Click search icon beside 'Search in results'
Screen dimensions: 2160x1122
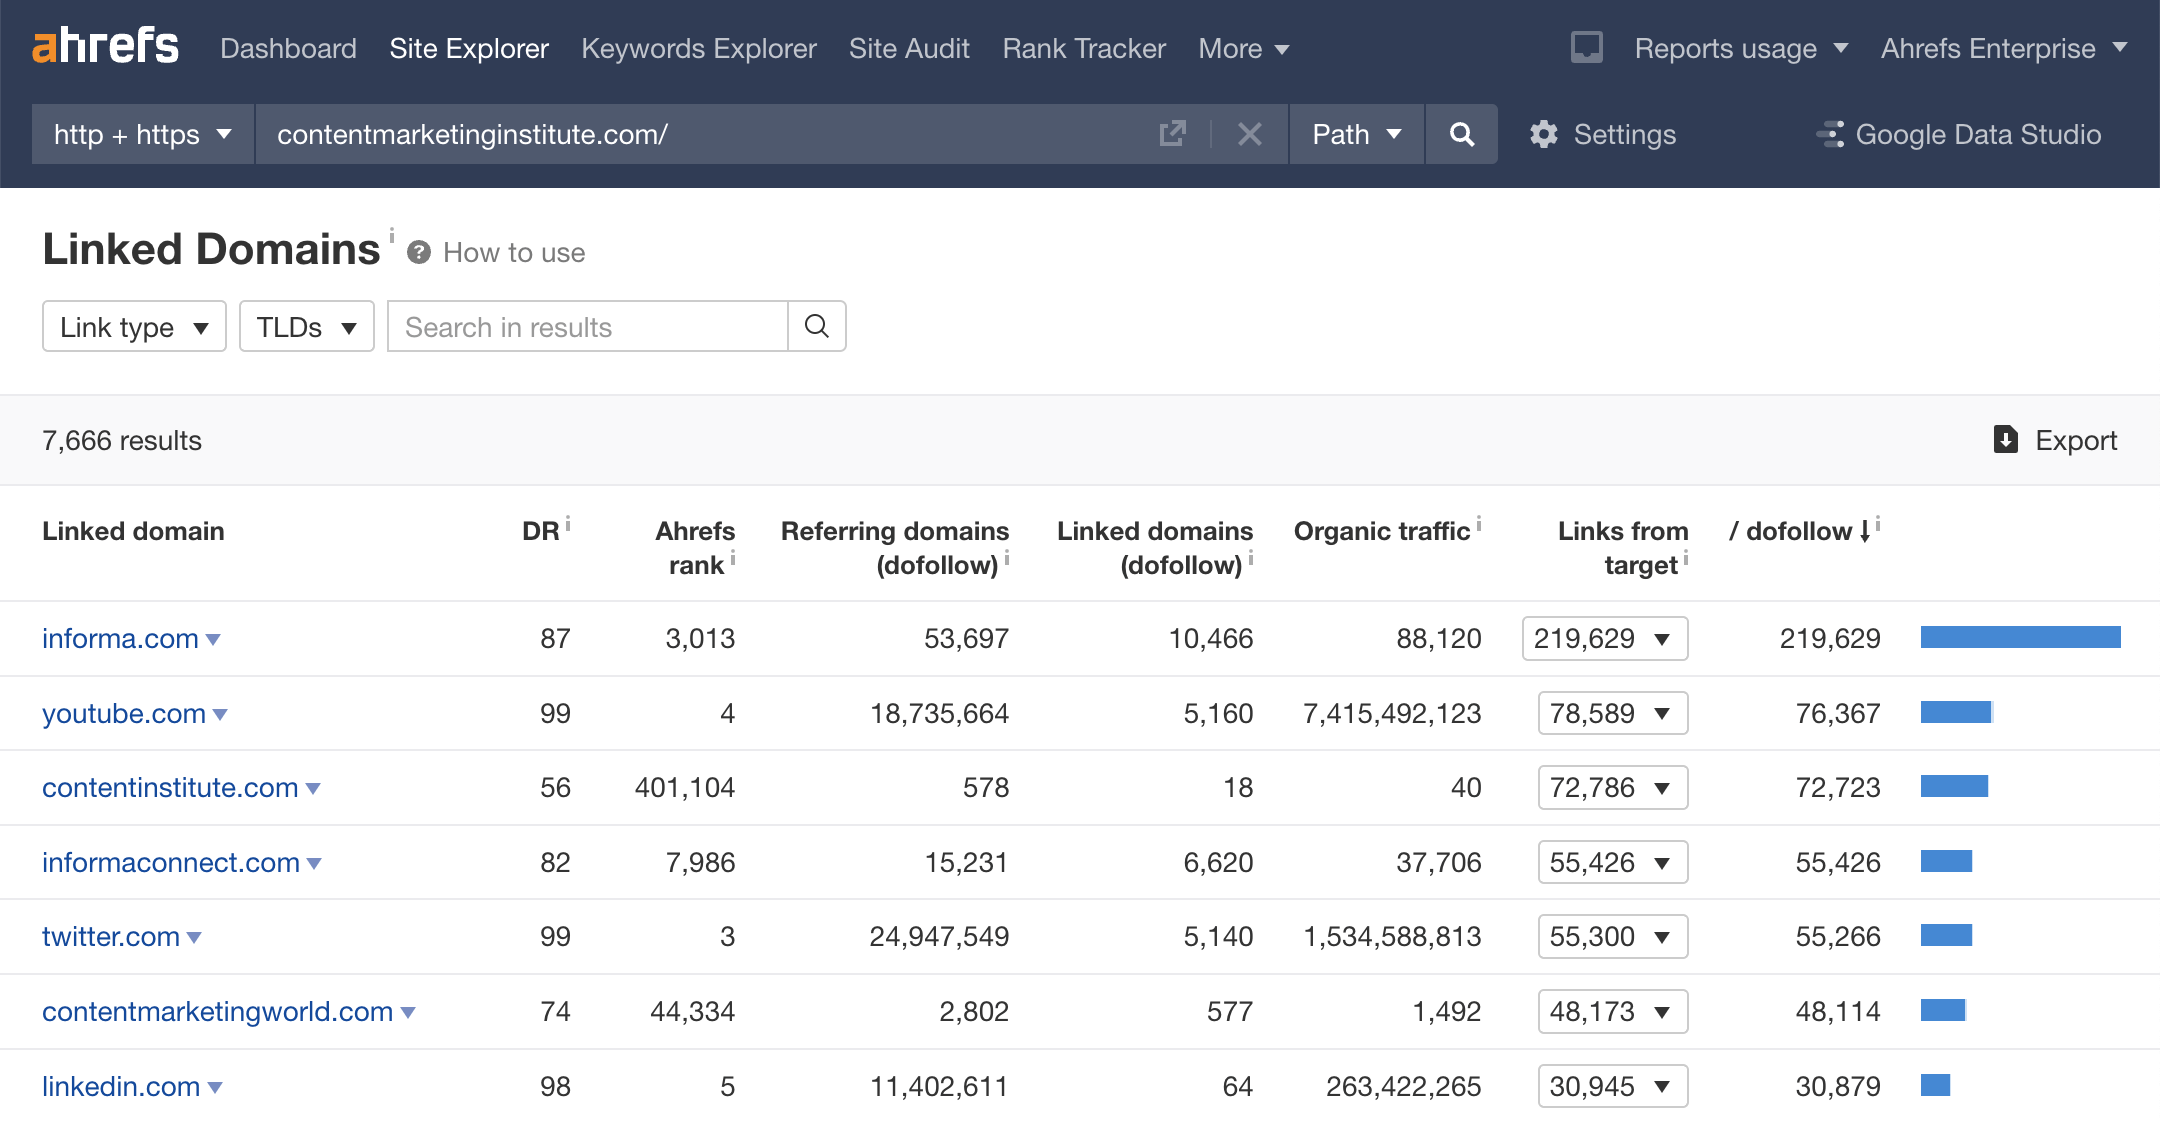tap(817, 326)
